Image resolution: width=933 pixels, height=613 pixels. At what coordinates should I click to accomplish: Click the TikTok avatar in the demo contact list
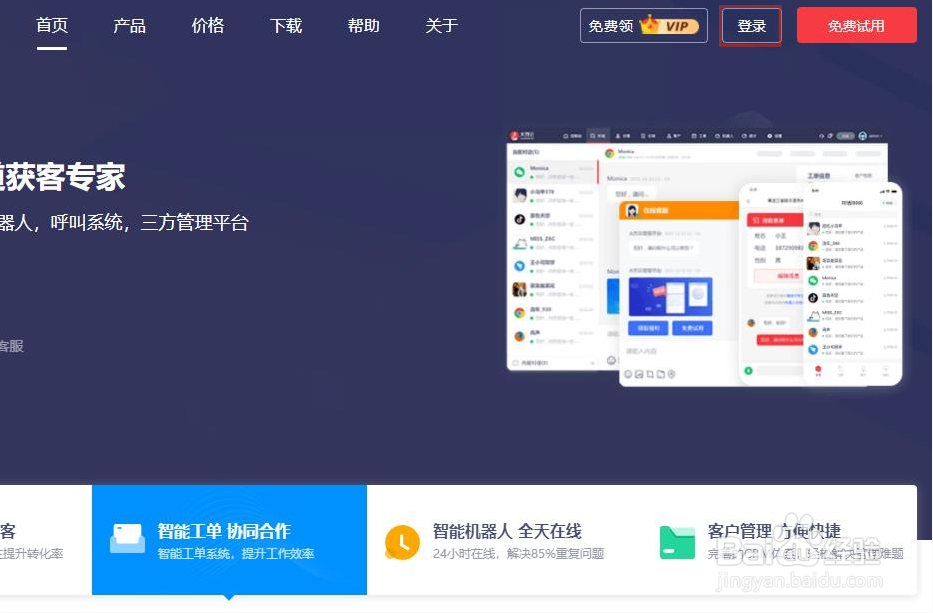pyautogui.click(x=518, y=221)
